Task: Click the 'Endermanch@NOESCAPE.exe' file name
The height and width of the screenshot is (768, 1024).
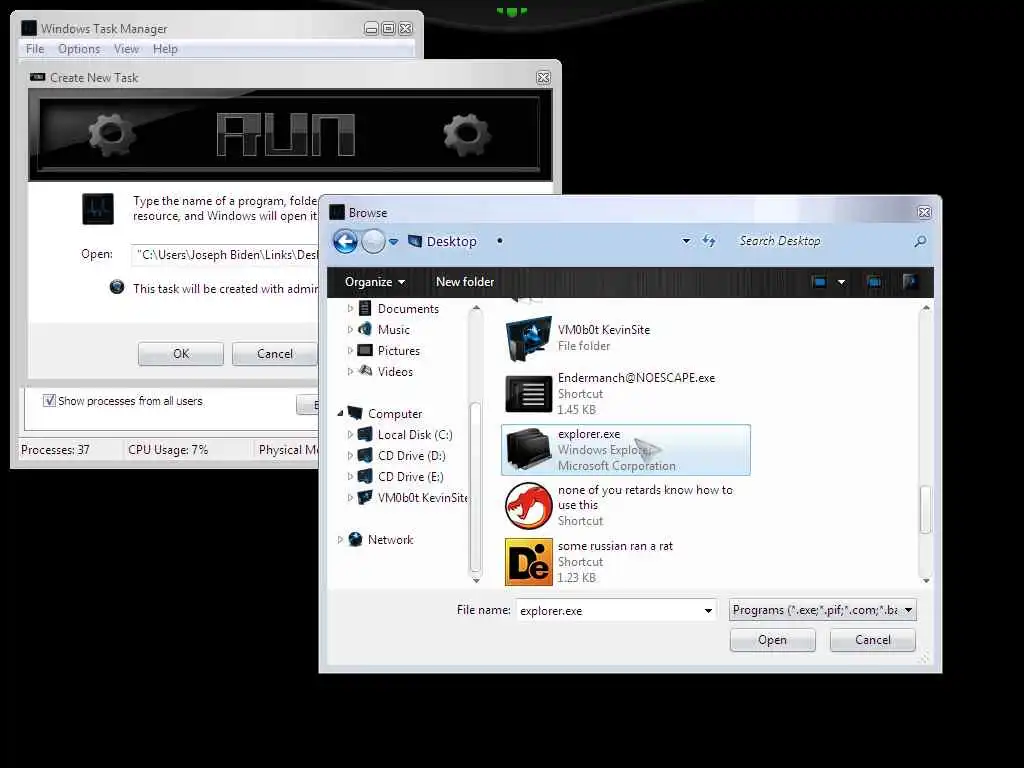Action: [636, 378]
